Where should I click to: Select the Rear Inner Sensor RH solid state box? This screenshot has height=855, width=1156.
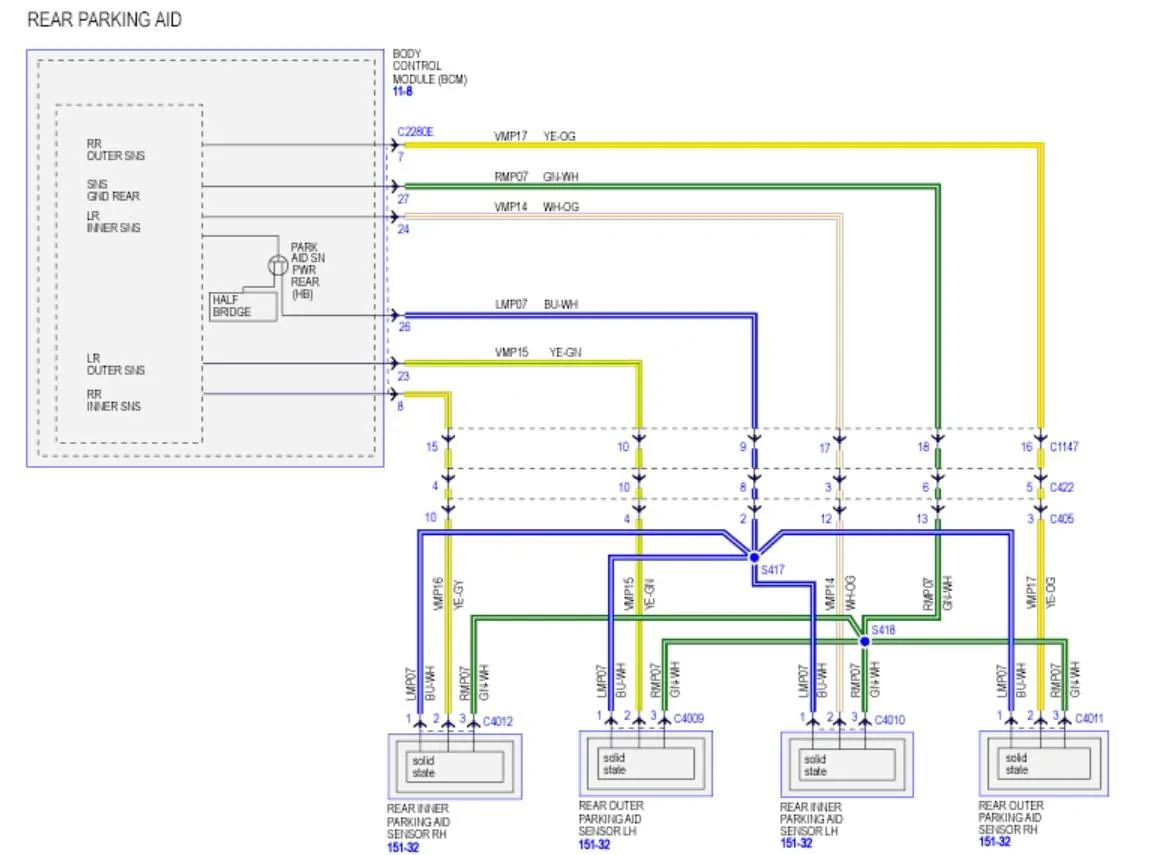455,767
